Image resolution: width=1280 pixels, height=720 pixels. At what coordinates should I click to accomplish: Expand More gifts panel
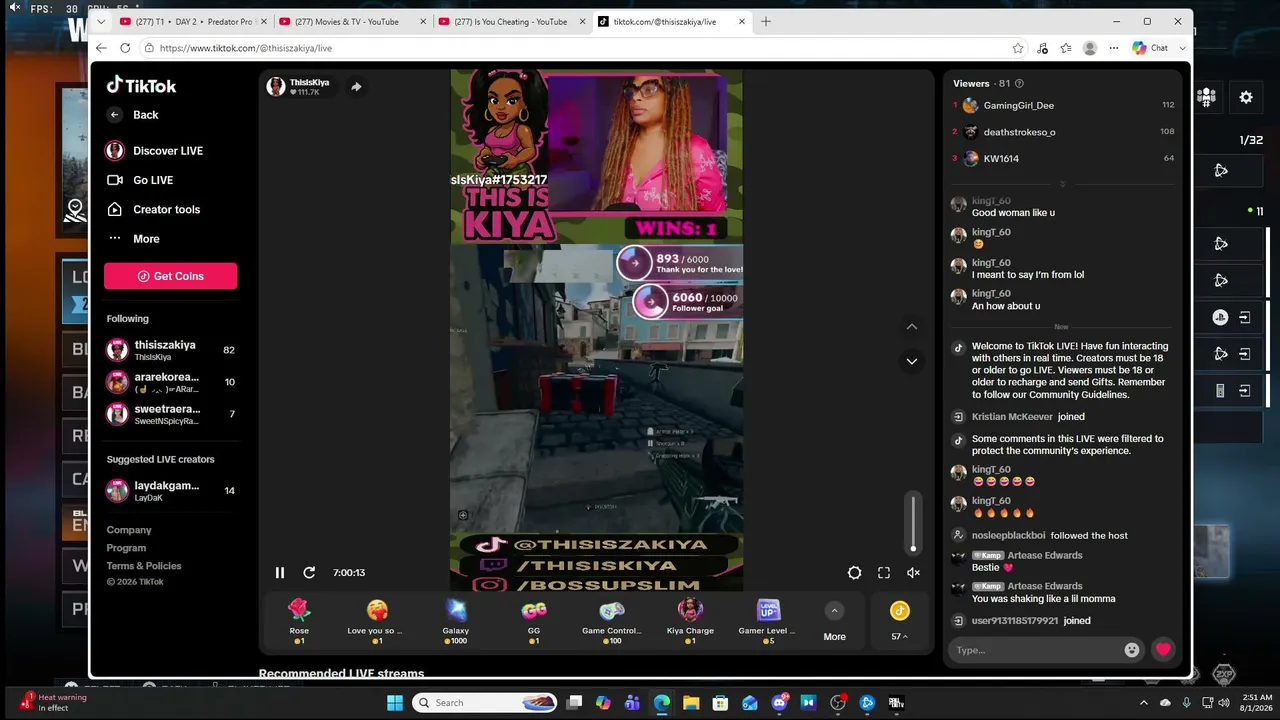(834, 622)
